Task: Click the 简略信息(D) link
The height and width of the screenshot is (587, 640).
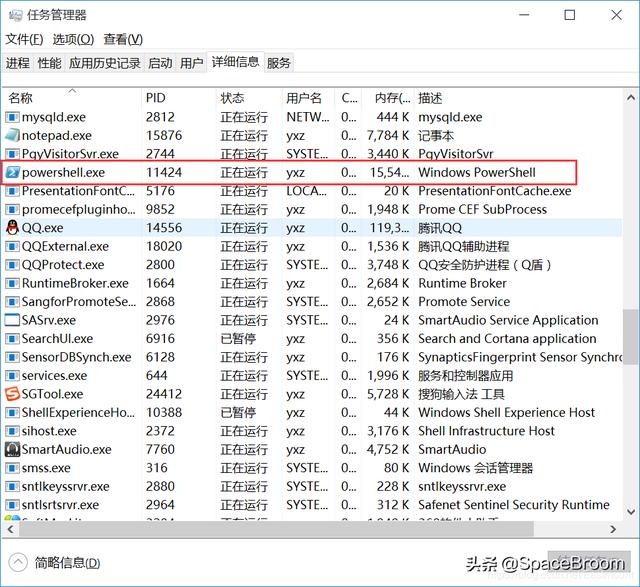Action: coord(67,563)
